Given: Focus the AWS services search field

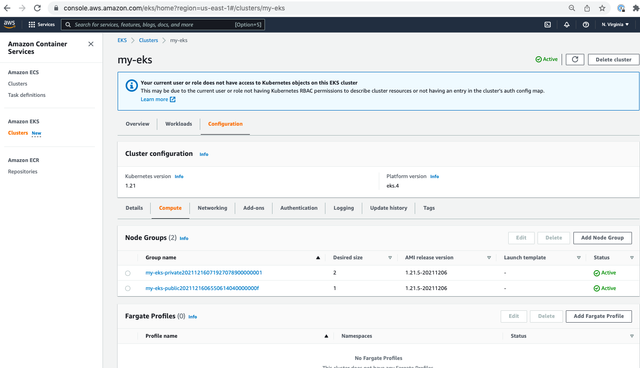Looking at the screenshot, I should click(x=162, y=24).
